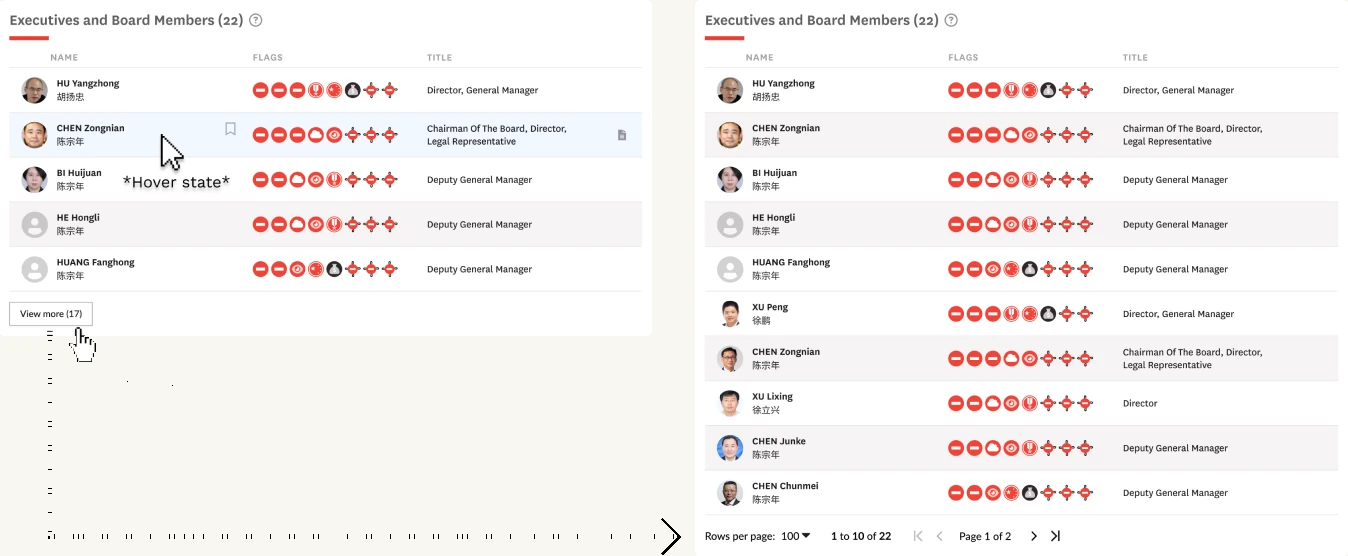The width and height of the screenshot is (1348, 556).
Task: Click CHEN Chunmei's profile photo
Action: click(x=730, y=493)
